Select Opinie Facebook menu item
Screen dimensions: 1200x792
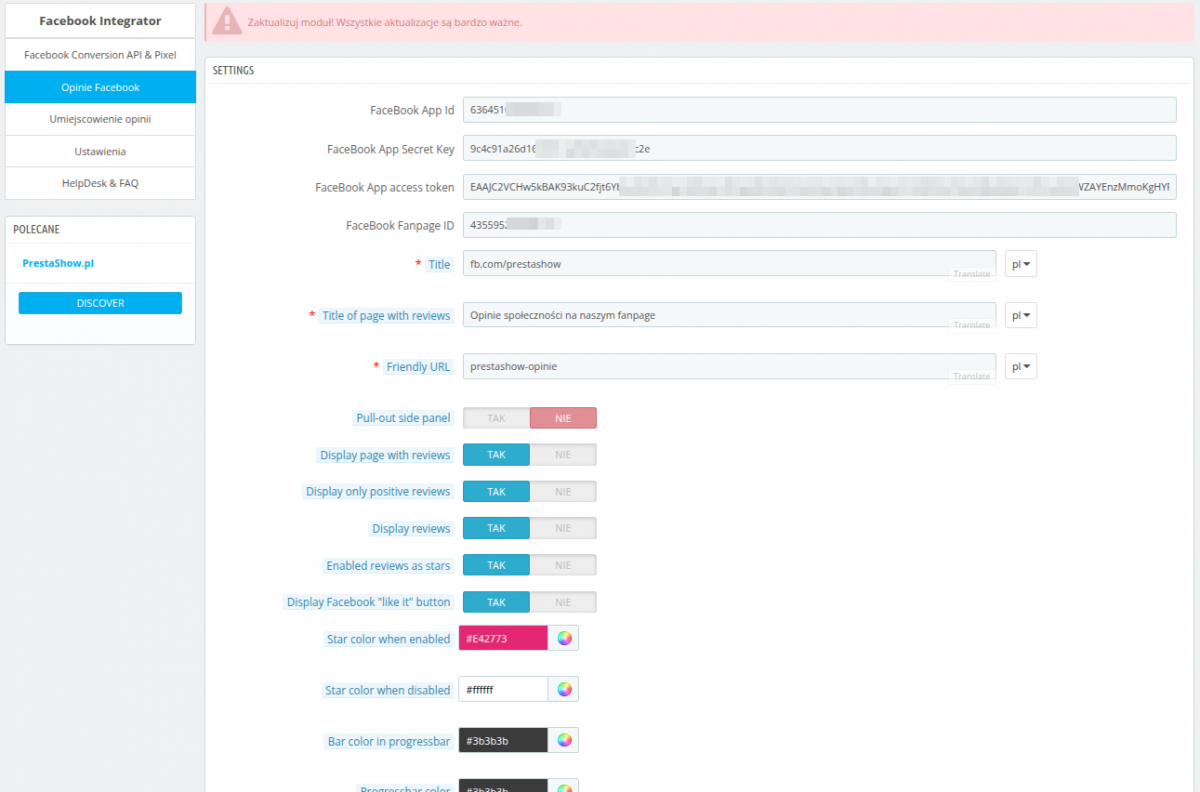(x=100, y=87)
